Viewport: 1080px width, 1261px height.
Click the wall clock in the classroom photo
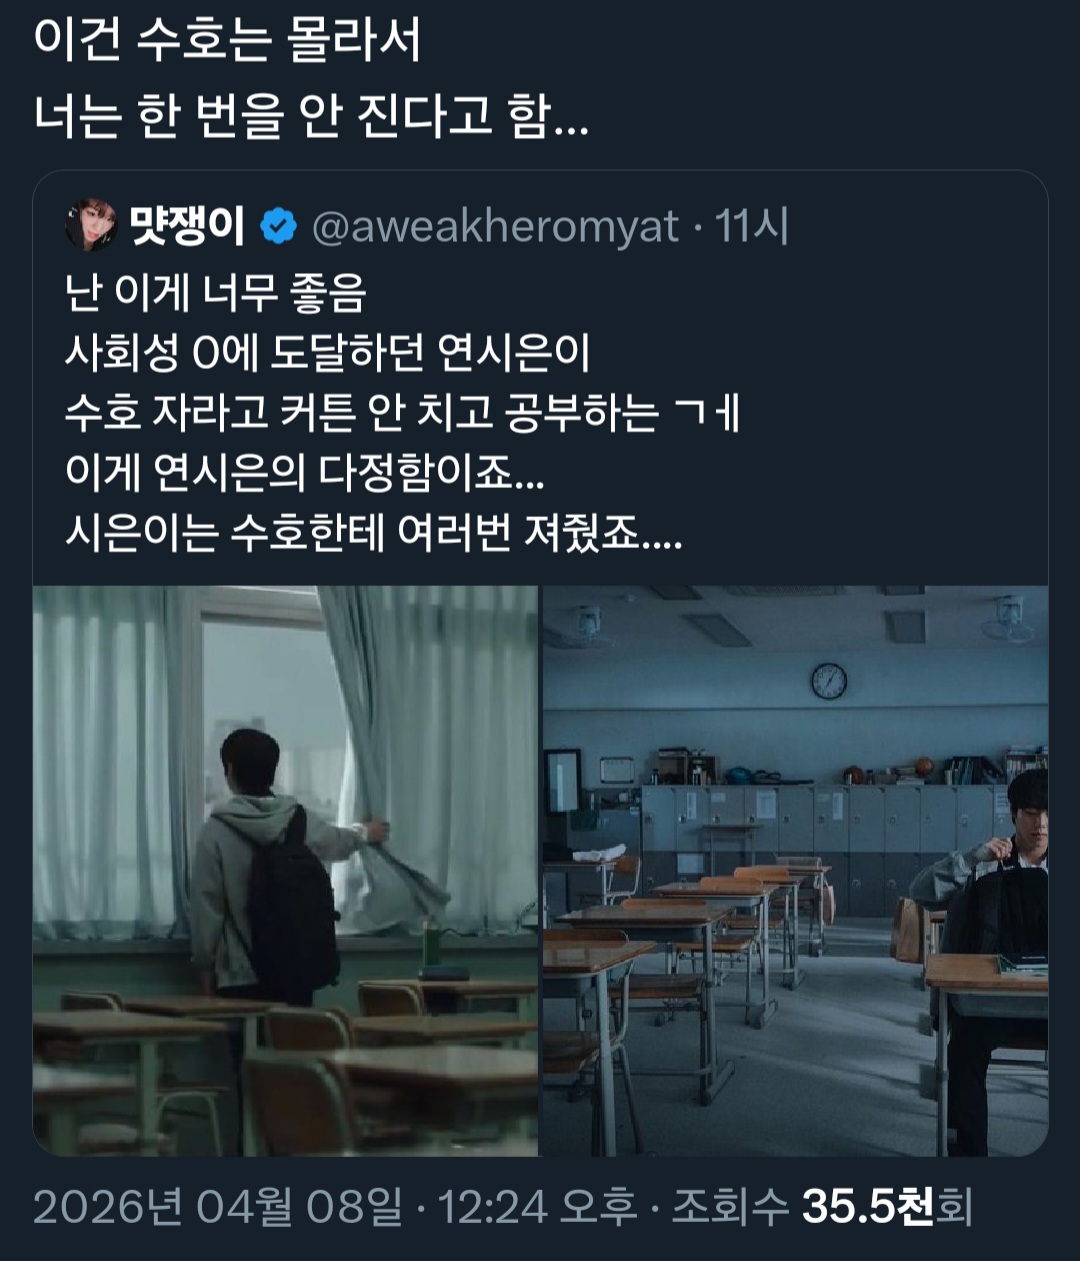(829, 681)
